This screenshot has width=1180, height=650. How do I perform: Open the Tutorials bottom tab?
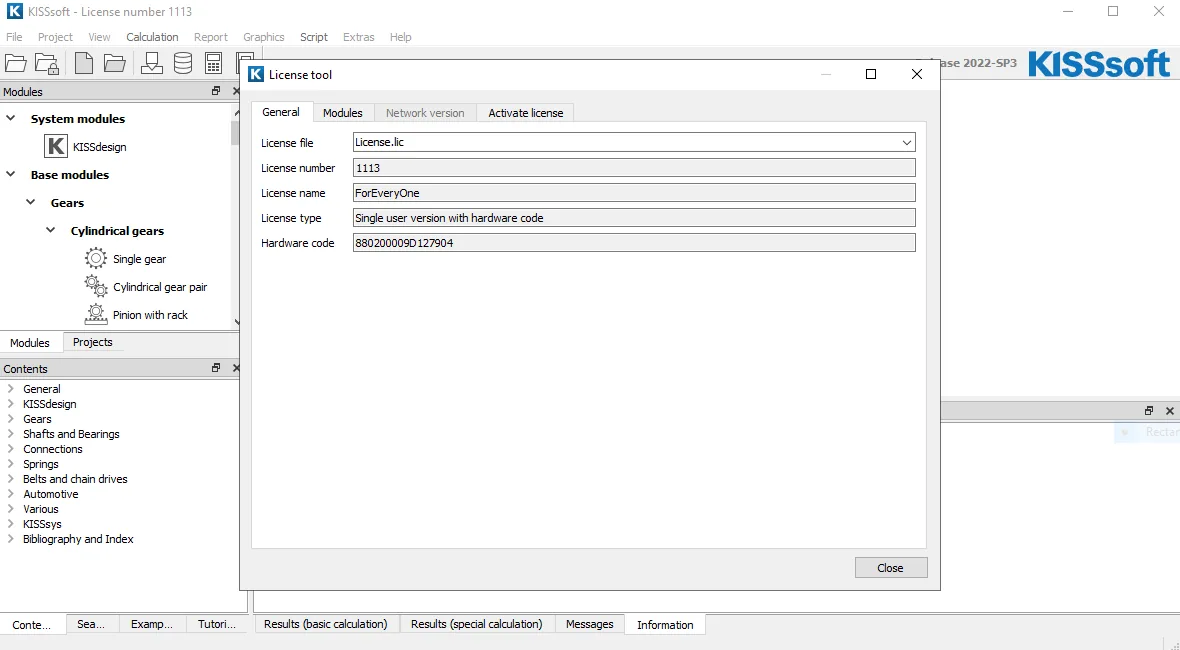[x=217, y=624]
